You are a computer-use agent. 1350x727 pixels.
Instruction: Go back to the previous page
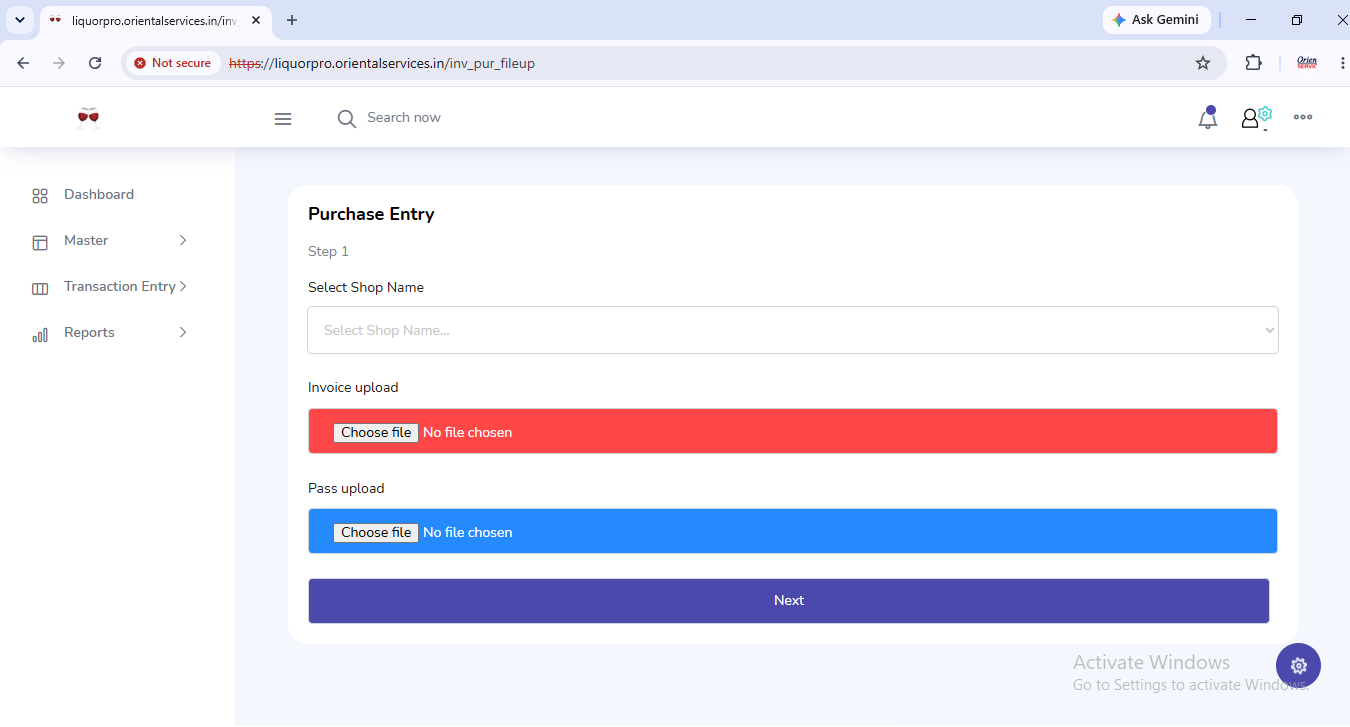coord(23,63)
